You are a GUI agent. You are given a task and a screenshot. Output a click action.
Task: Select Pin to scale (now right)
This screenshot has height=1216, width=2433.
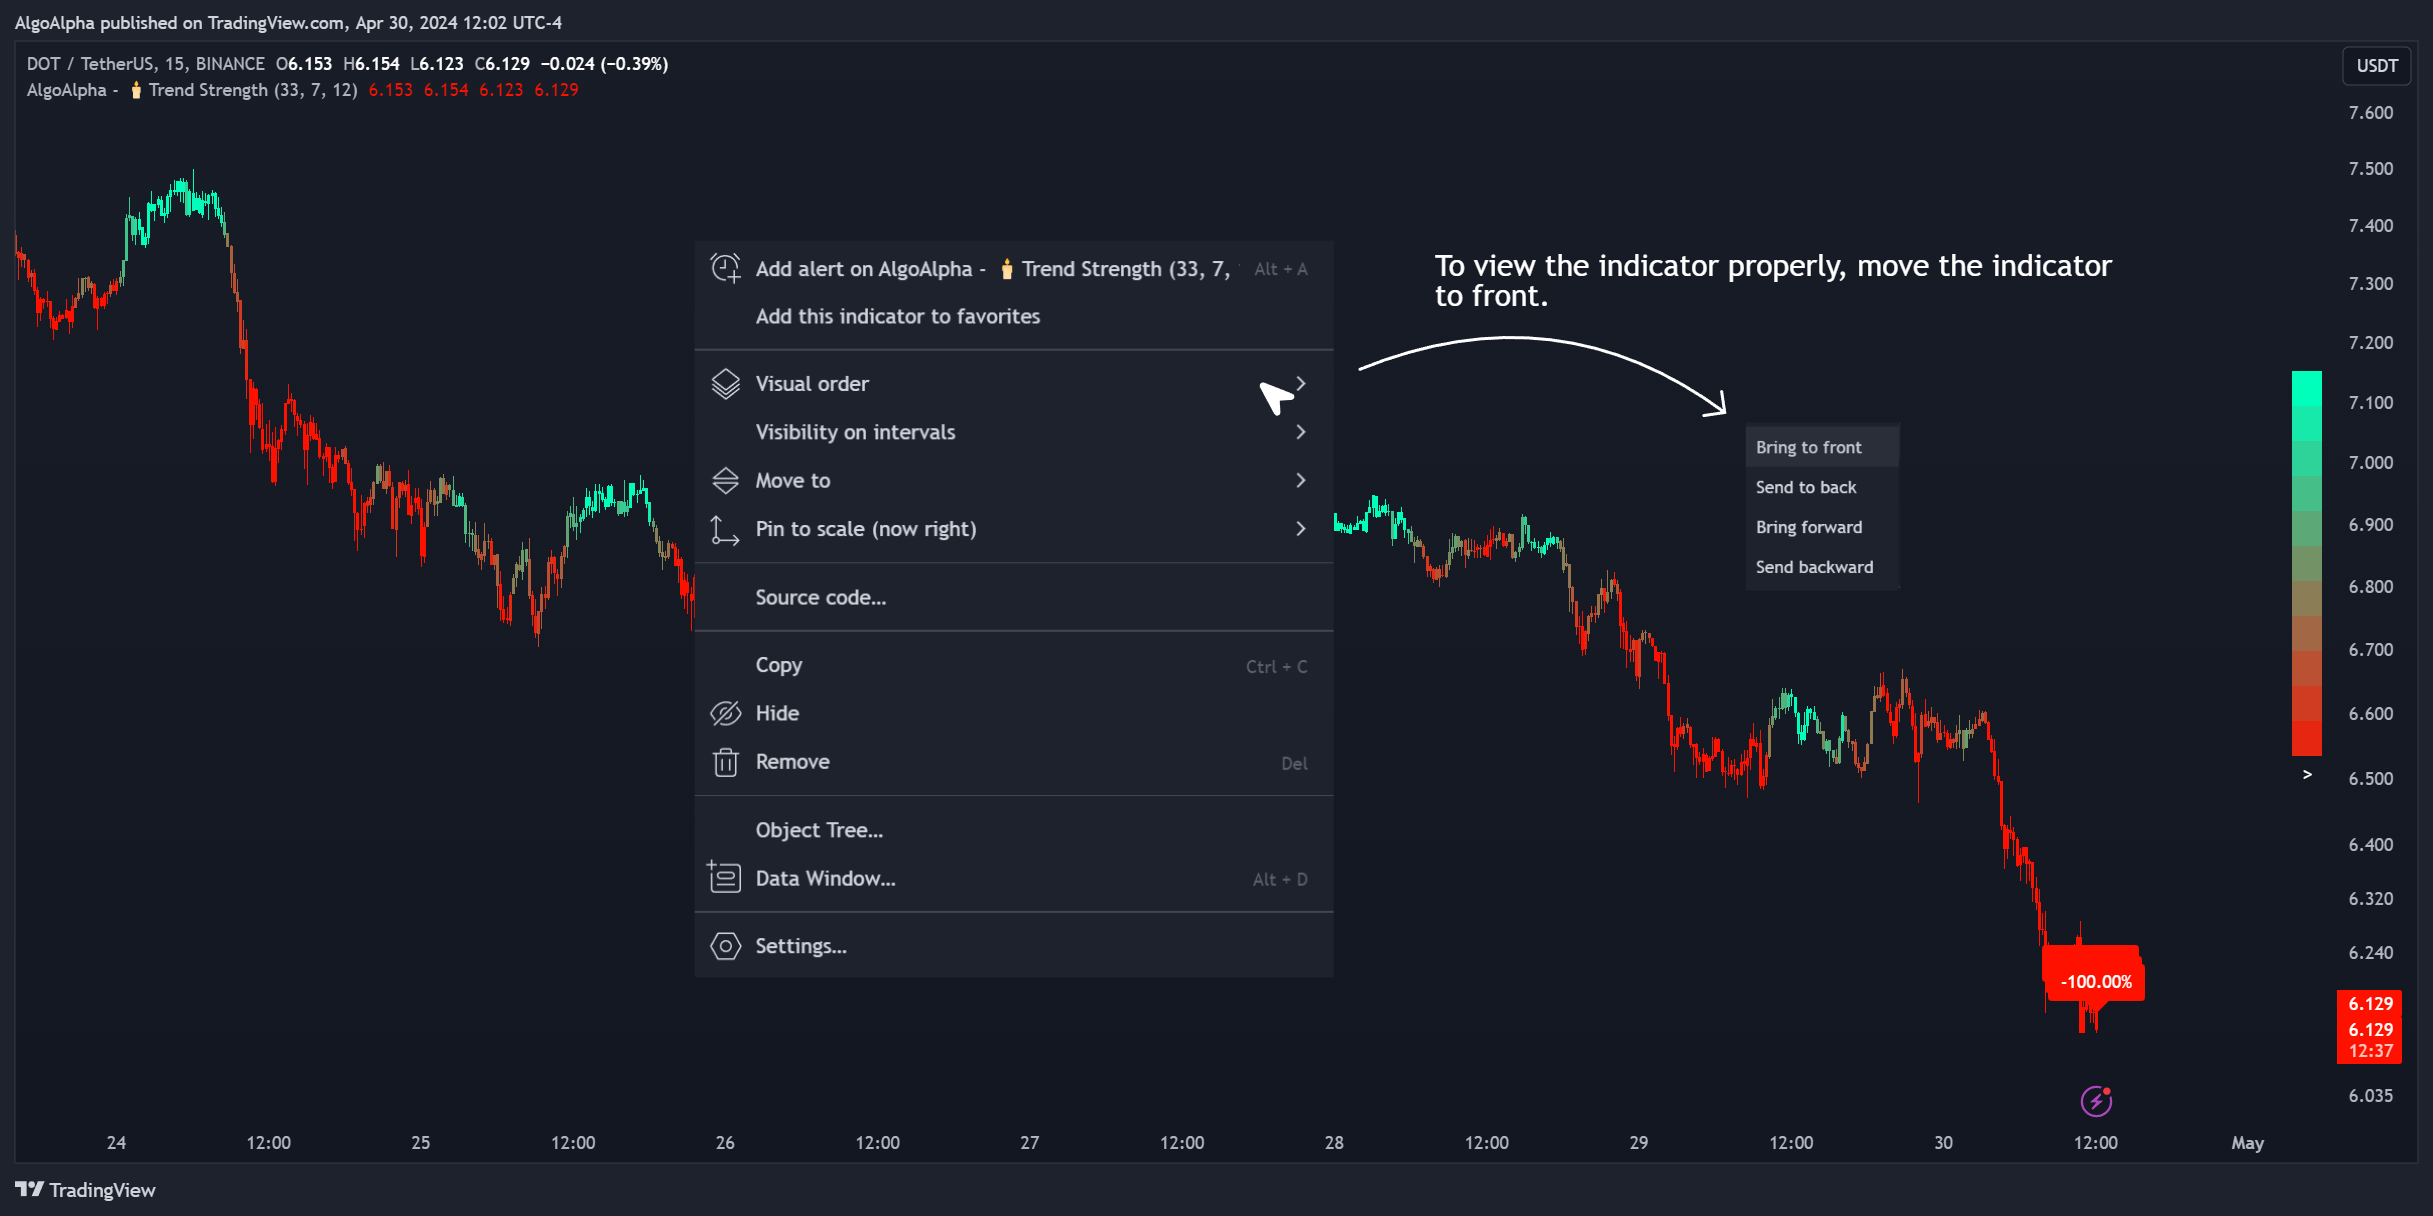[x=1013, y=528]
